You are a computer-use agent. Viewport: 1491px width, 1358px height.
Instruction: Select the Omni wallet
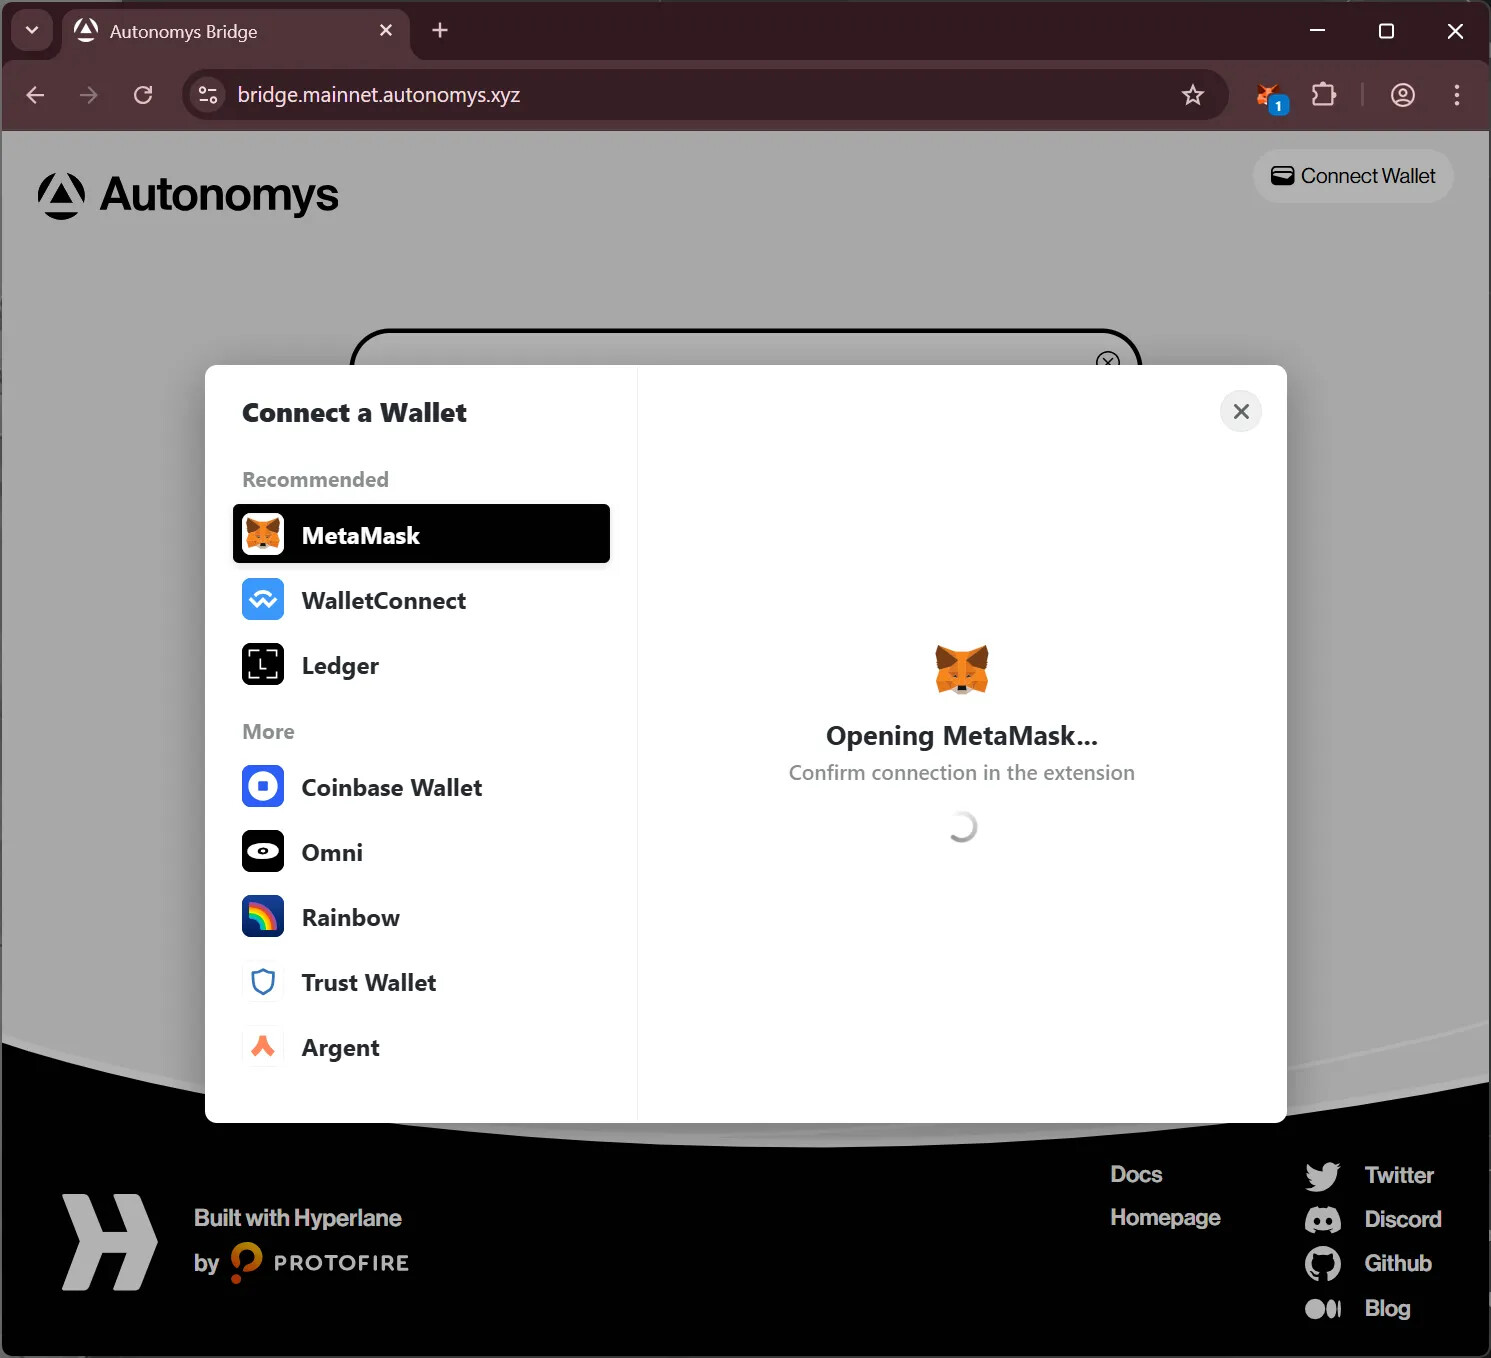421,852
